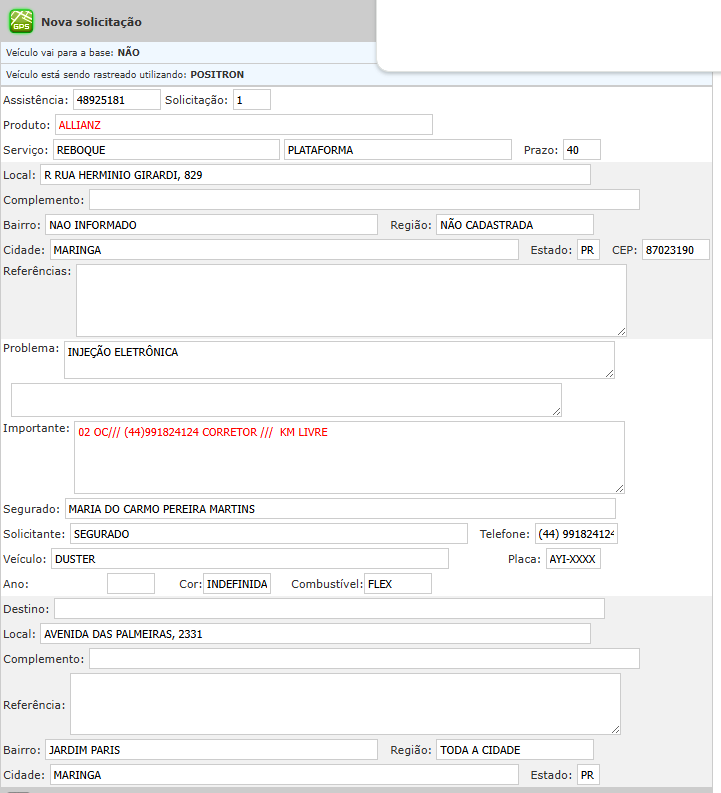The height and width of the screenshot is (793, 721).
Task: Click the Região field NÃO CADASTRADA
Action: click(x=514, y=225)
